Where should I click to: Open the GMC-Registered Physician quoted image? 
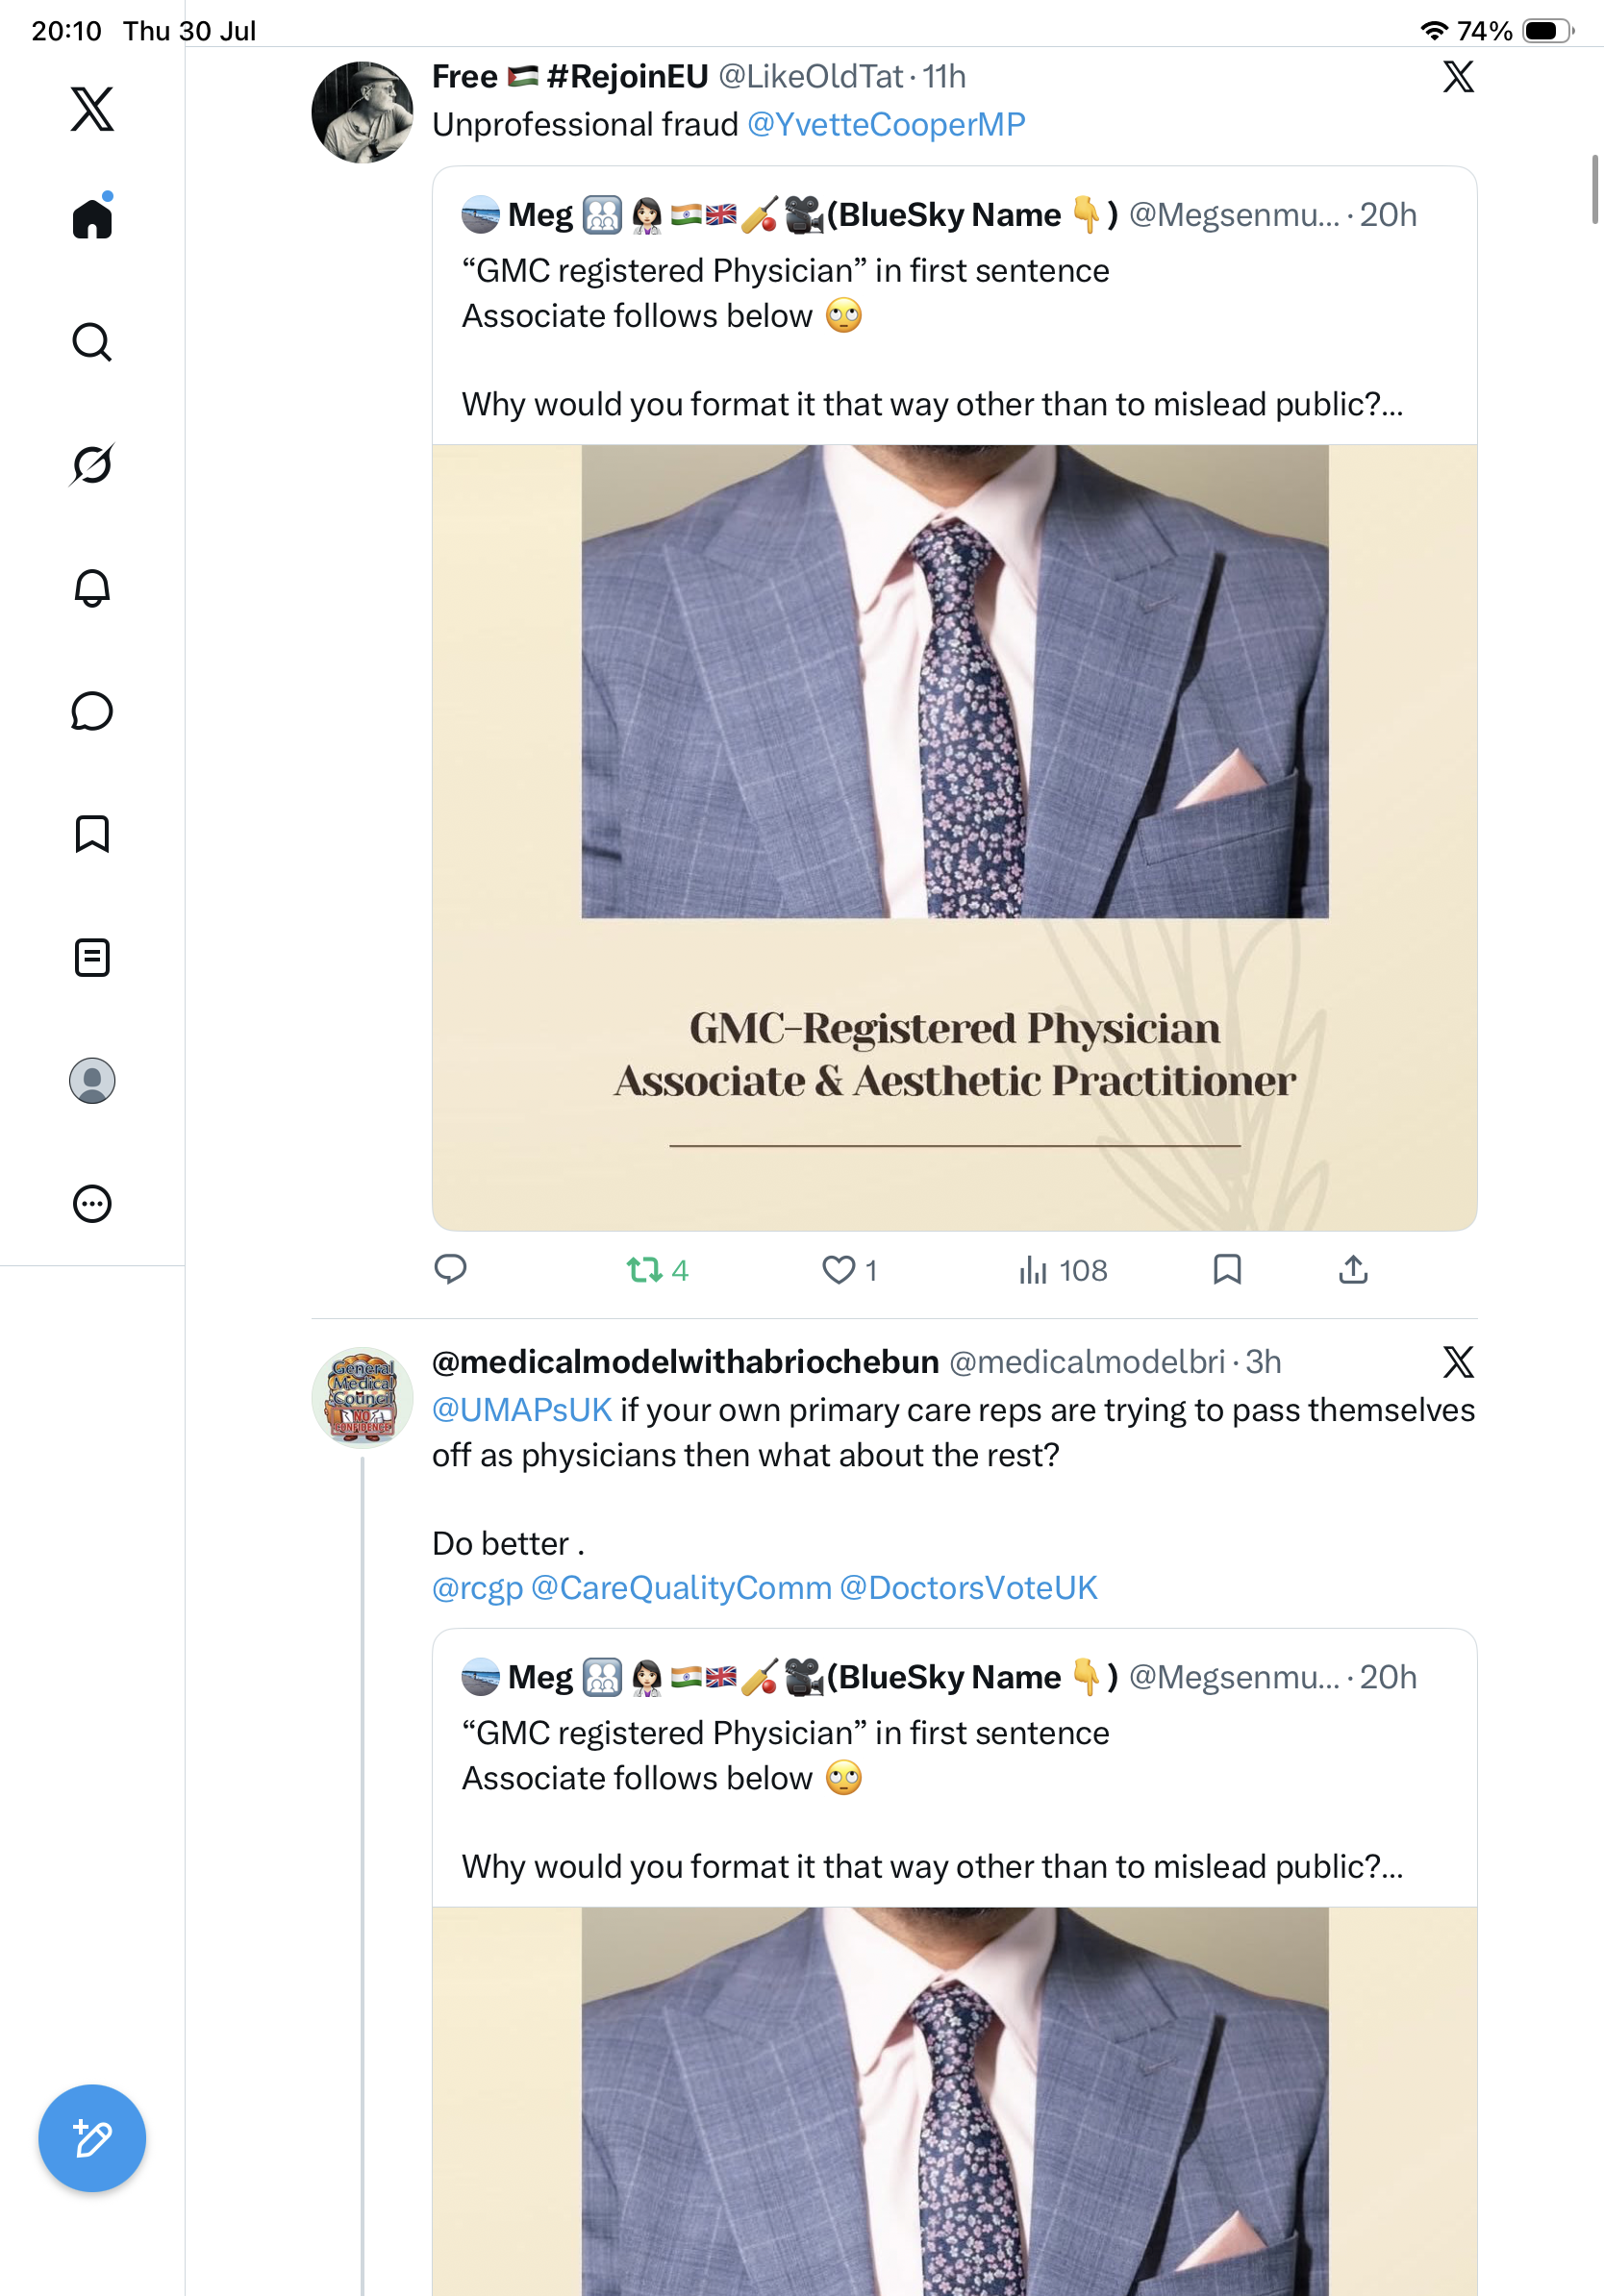coord(955,838)
